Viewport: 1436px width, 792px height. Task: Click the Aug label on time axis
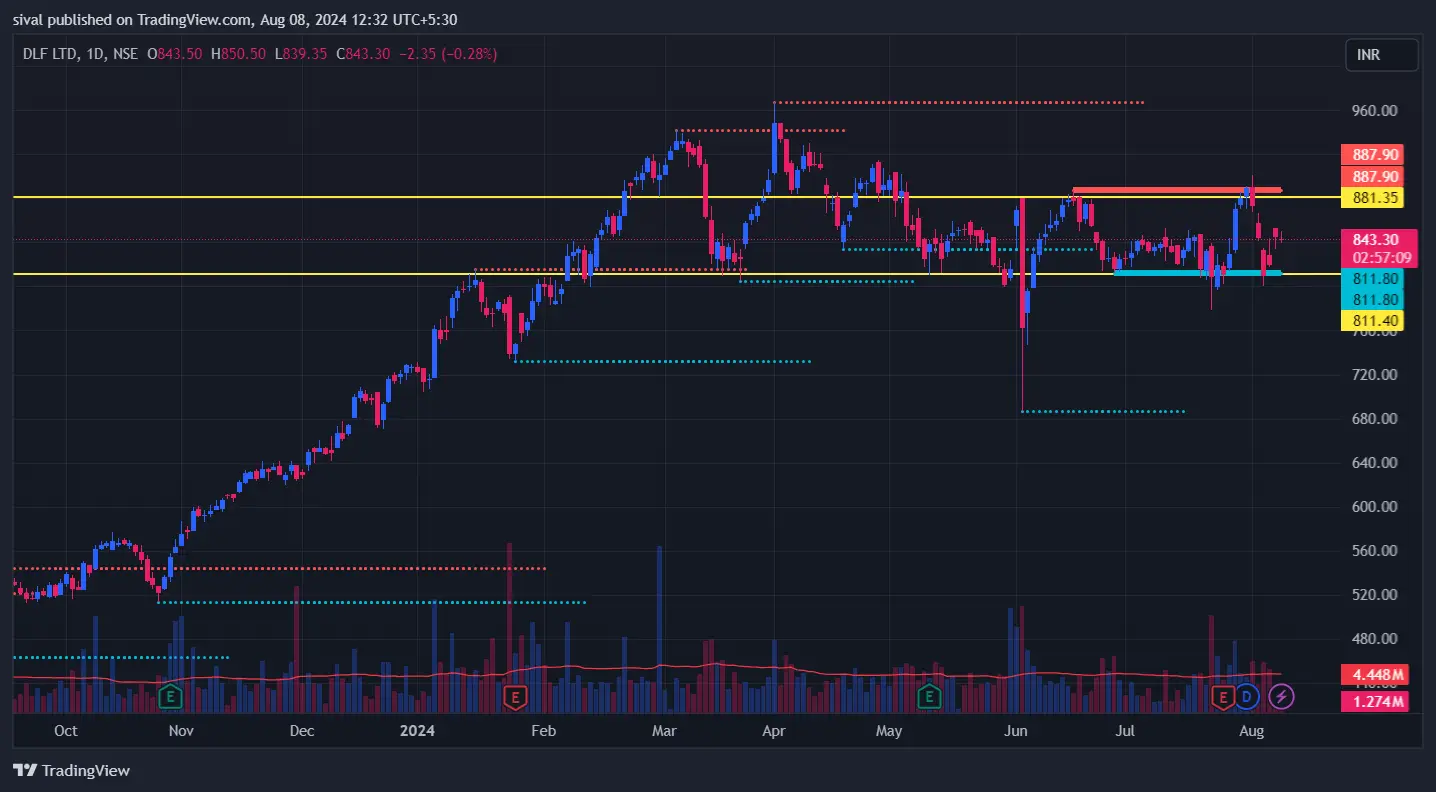click(x=1251, y=731)
